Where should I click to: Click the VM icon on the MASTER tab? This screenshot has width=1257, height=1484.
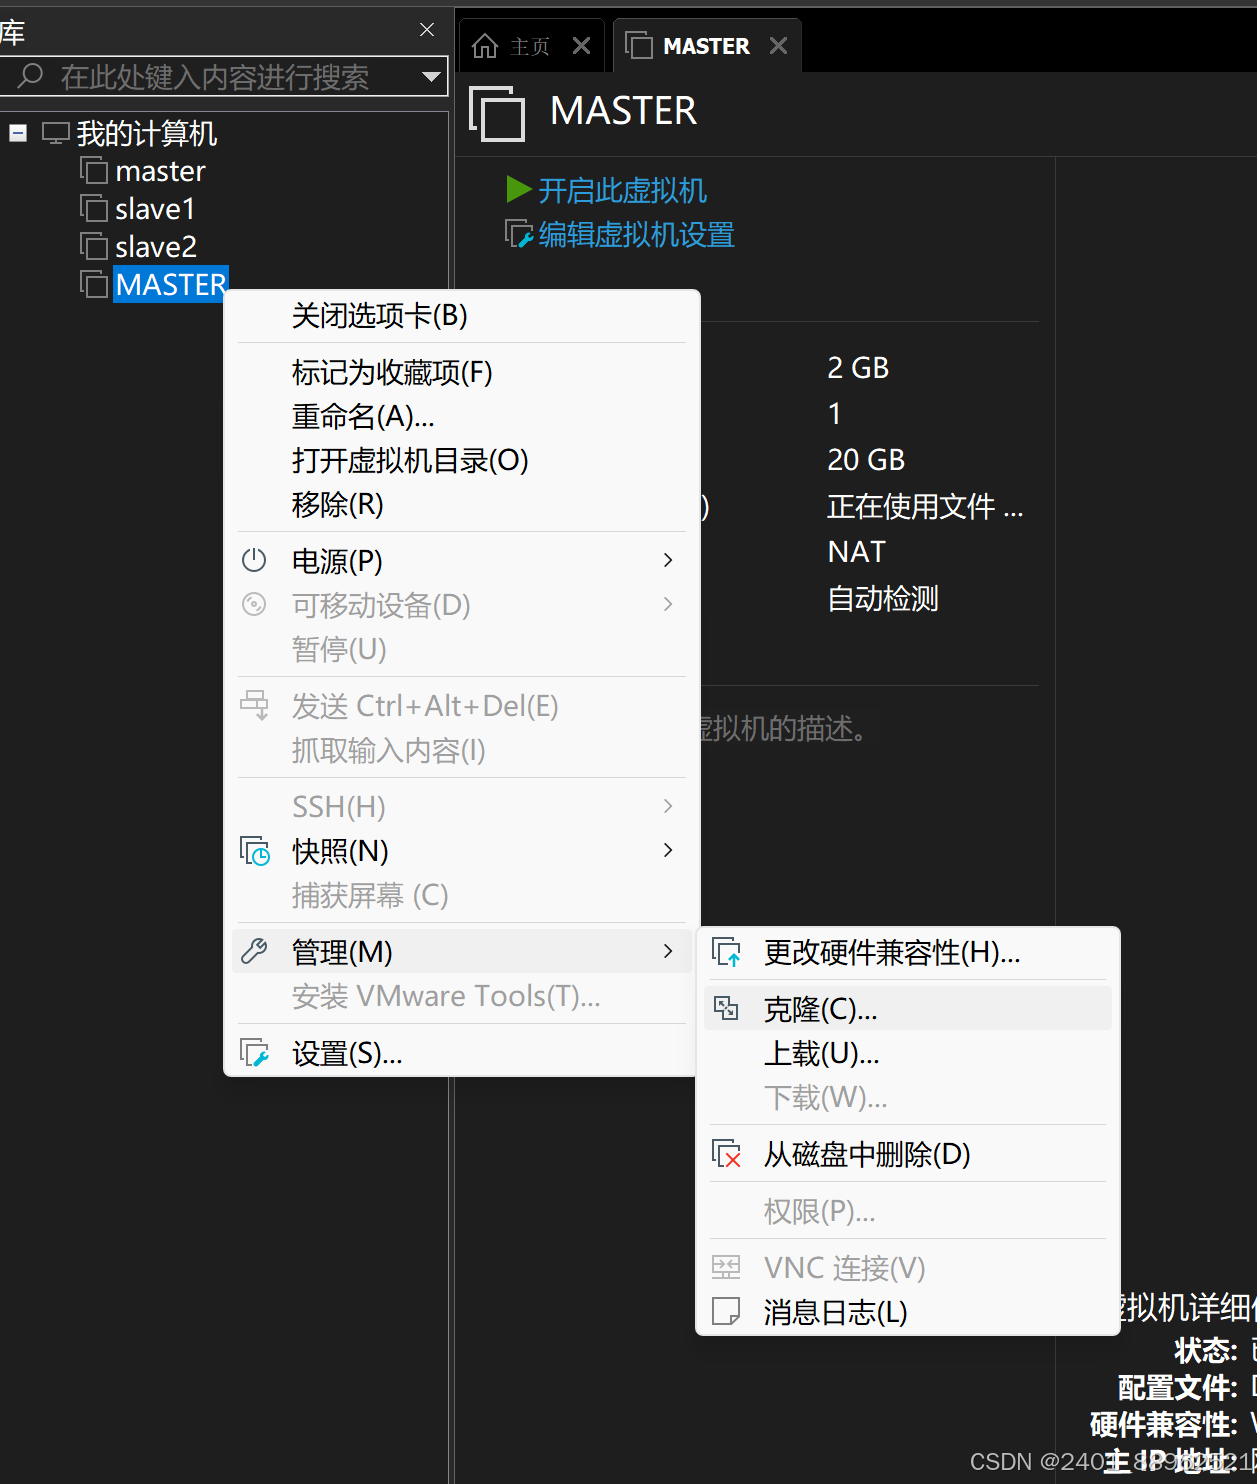(639, 46)
